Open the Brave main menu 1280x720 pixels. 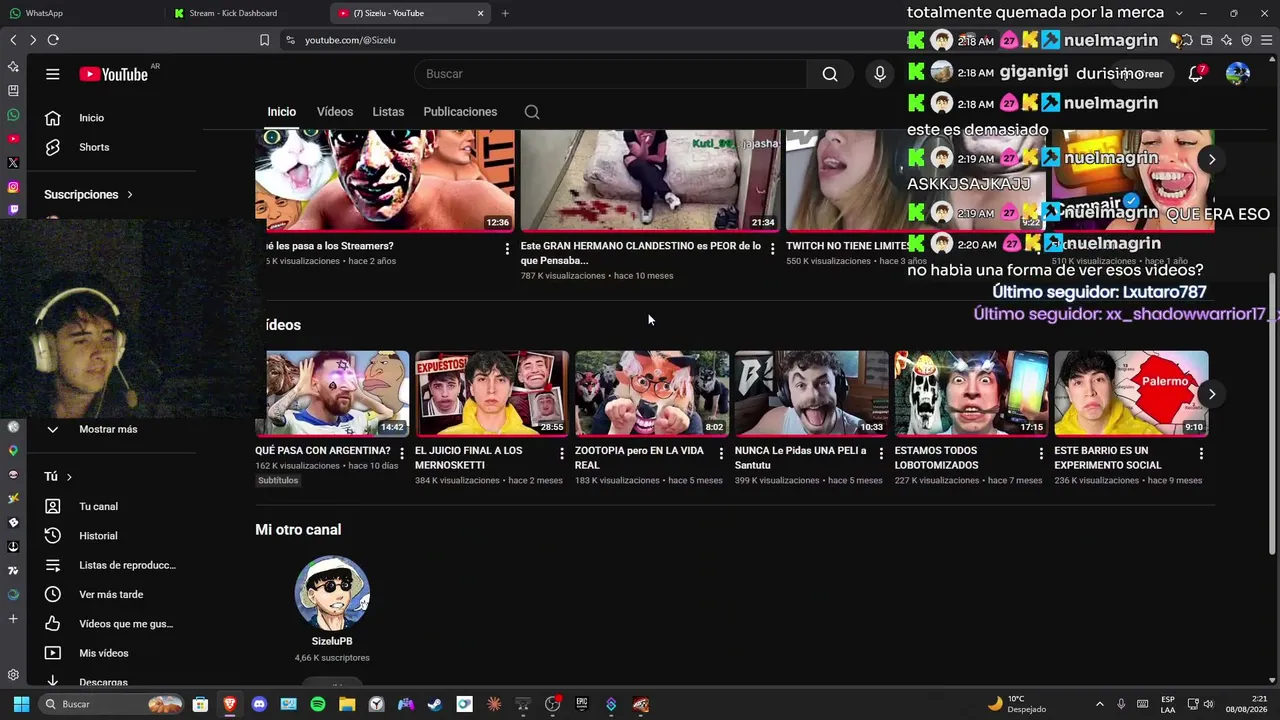coord(1265,40)
